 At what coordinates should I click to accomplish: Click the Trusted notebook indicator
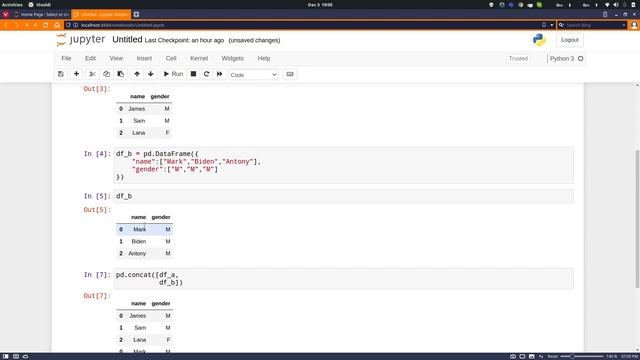click(x=518, y=59)
